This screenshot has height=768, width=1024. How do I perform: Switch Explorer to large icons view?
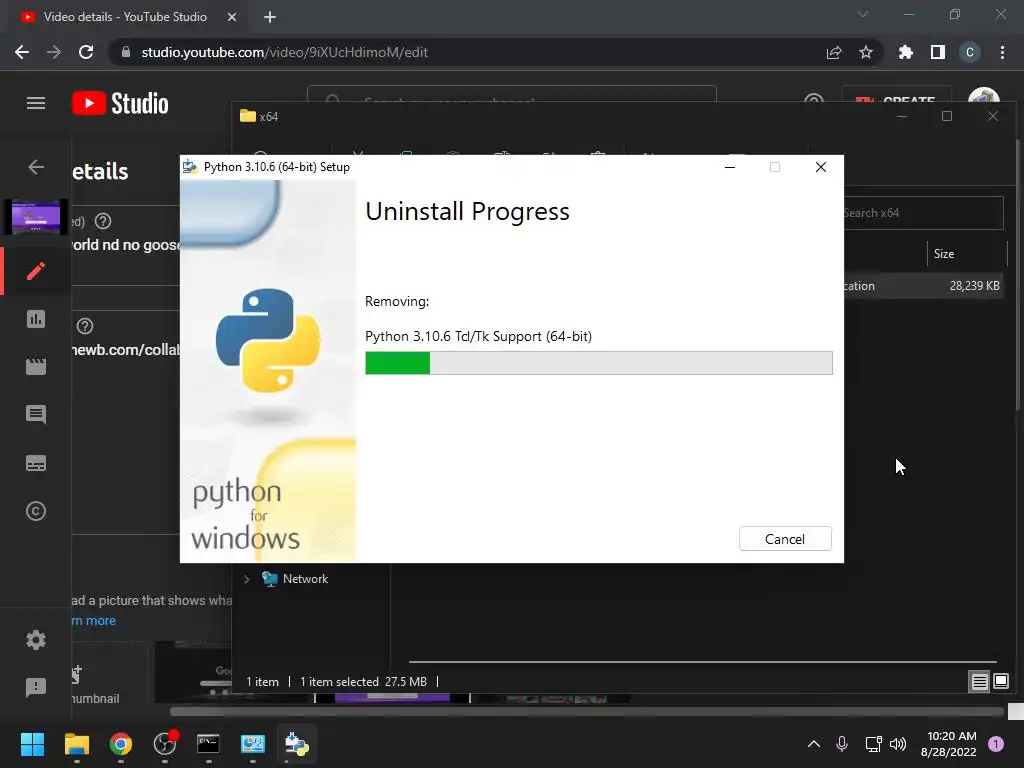coord(1000,682)
